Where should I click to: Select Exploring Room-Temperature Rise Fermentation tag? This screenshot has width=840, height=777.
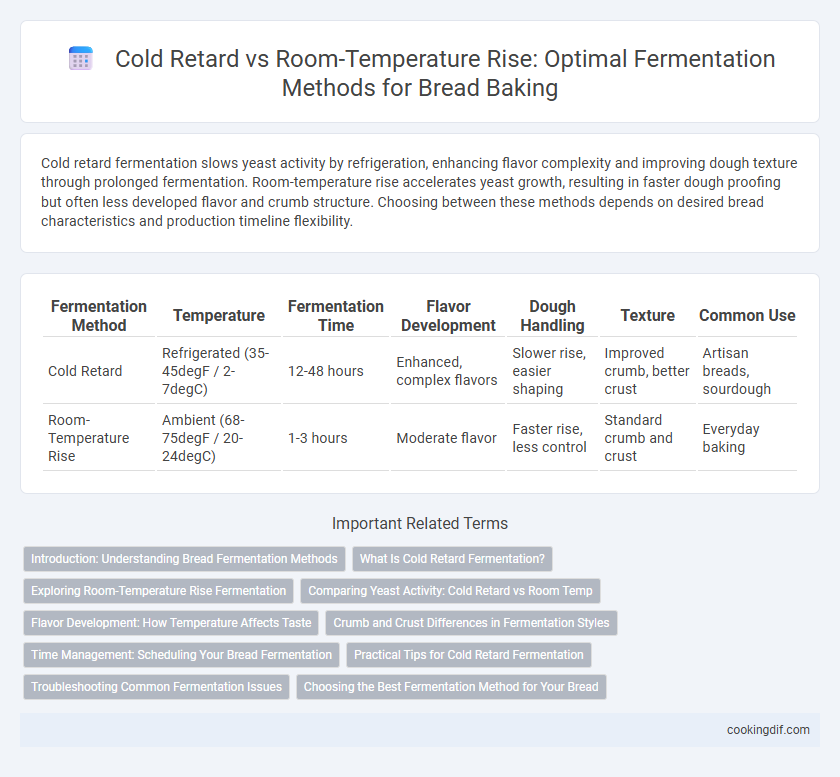(159, 591)
